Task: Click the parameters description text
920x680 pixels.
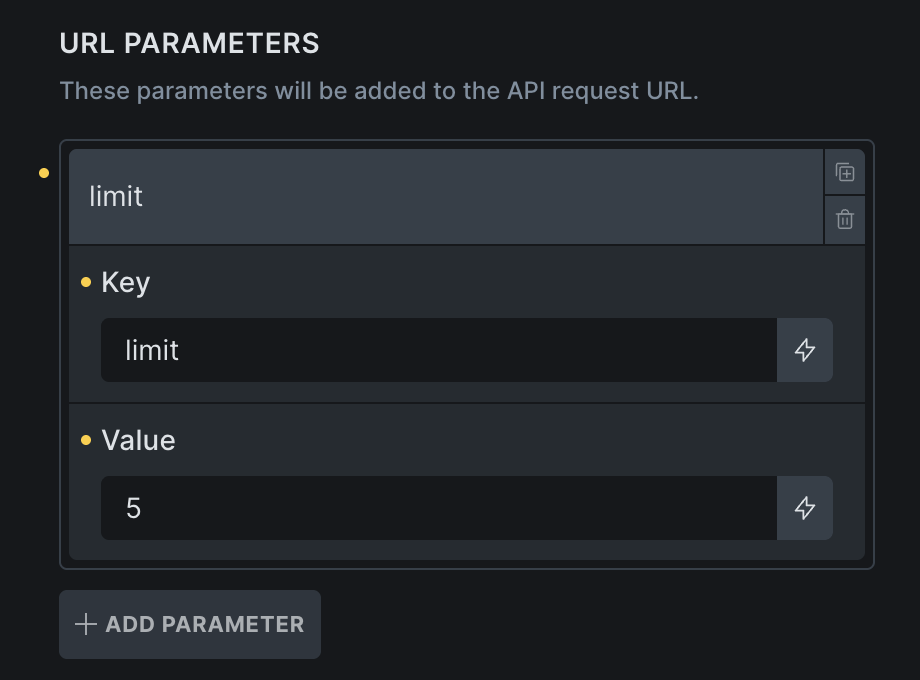Action: click(379, 91)
